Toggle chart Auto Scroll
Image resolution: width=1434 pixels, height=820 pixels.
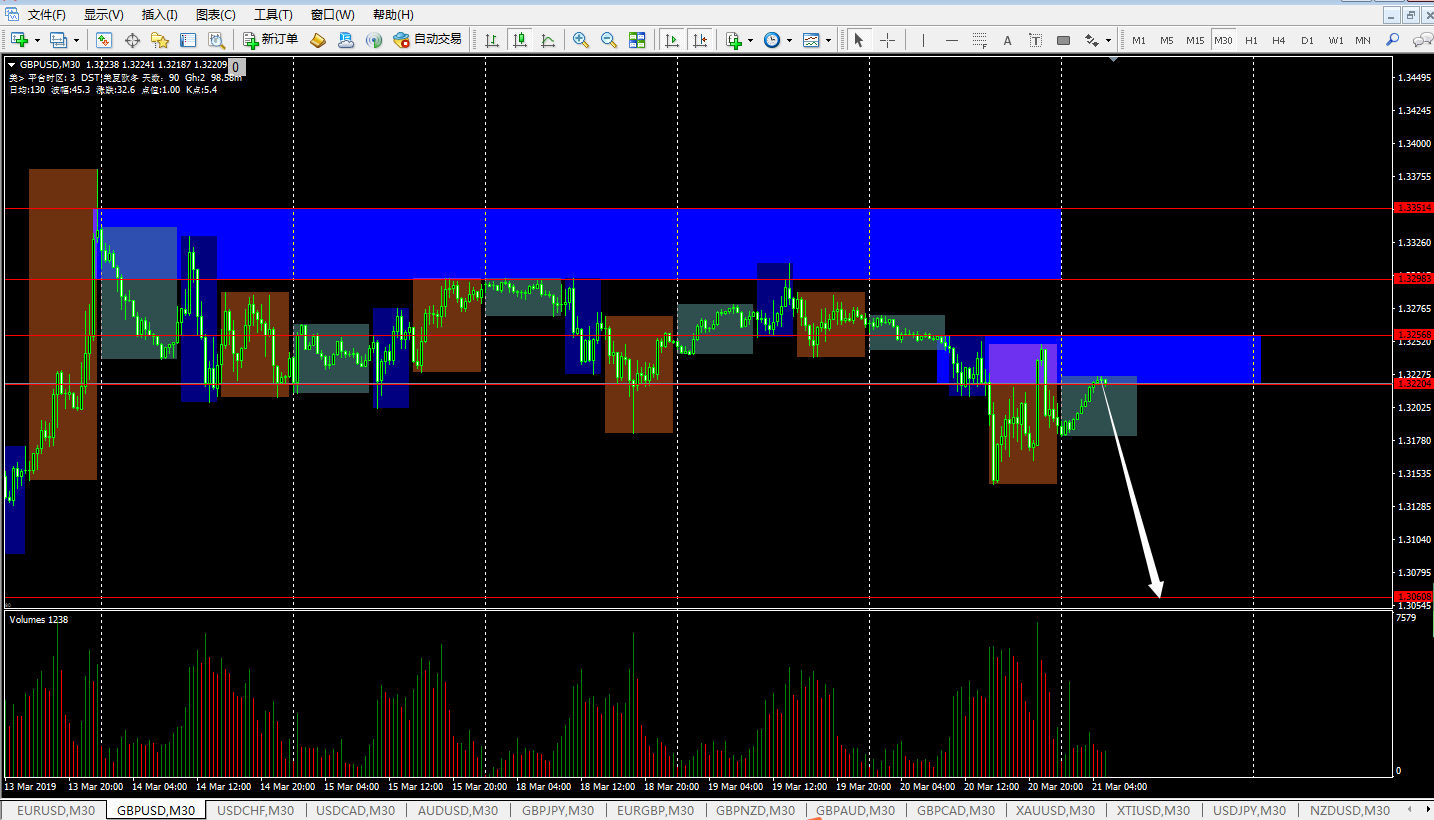[x=672, y=40]
